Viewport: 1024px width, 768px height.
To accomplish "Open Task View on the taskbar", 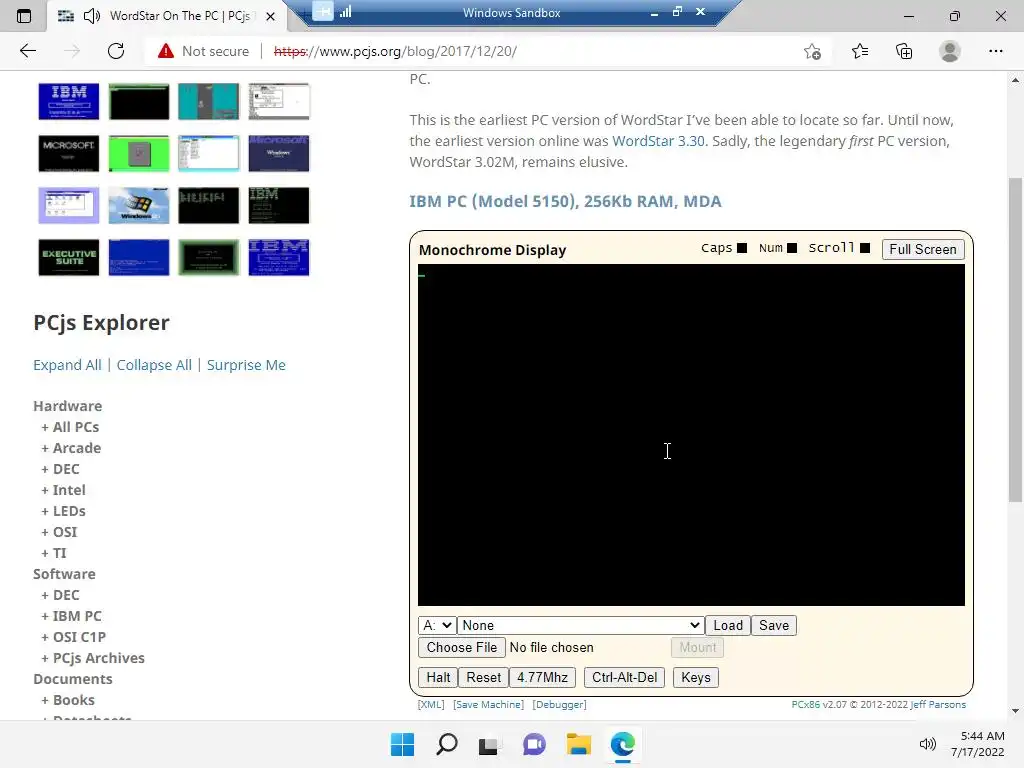I will click(488, 745).
